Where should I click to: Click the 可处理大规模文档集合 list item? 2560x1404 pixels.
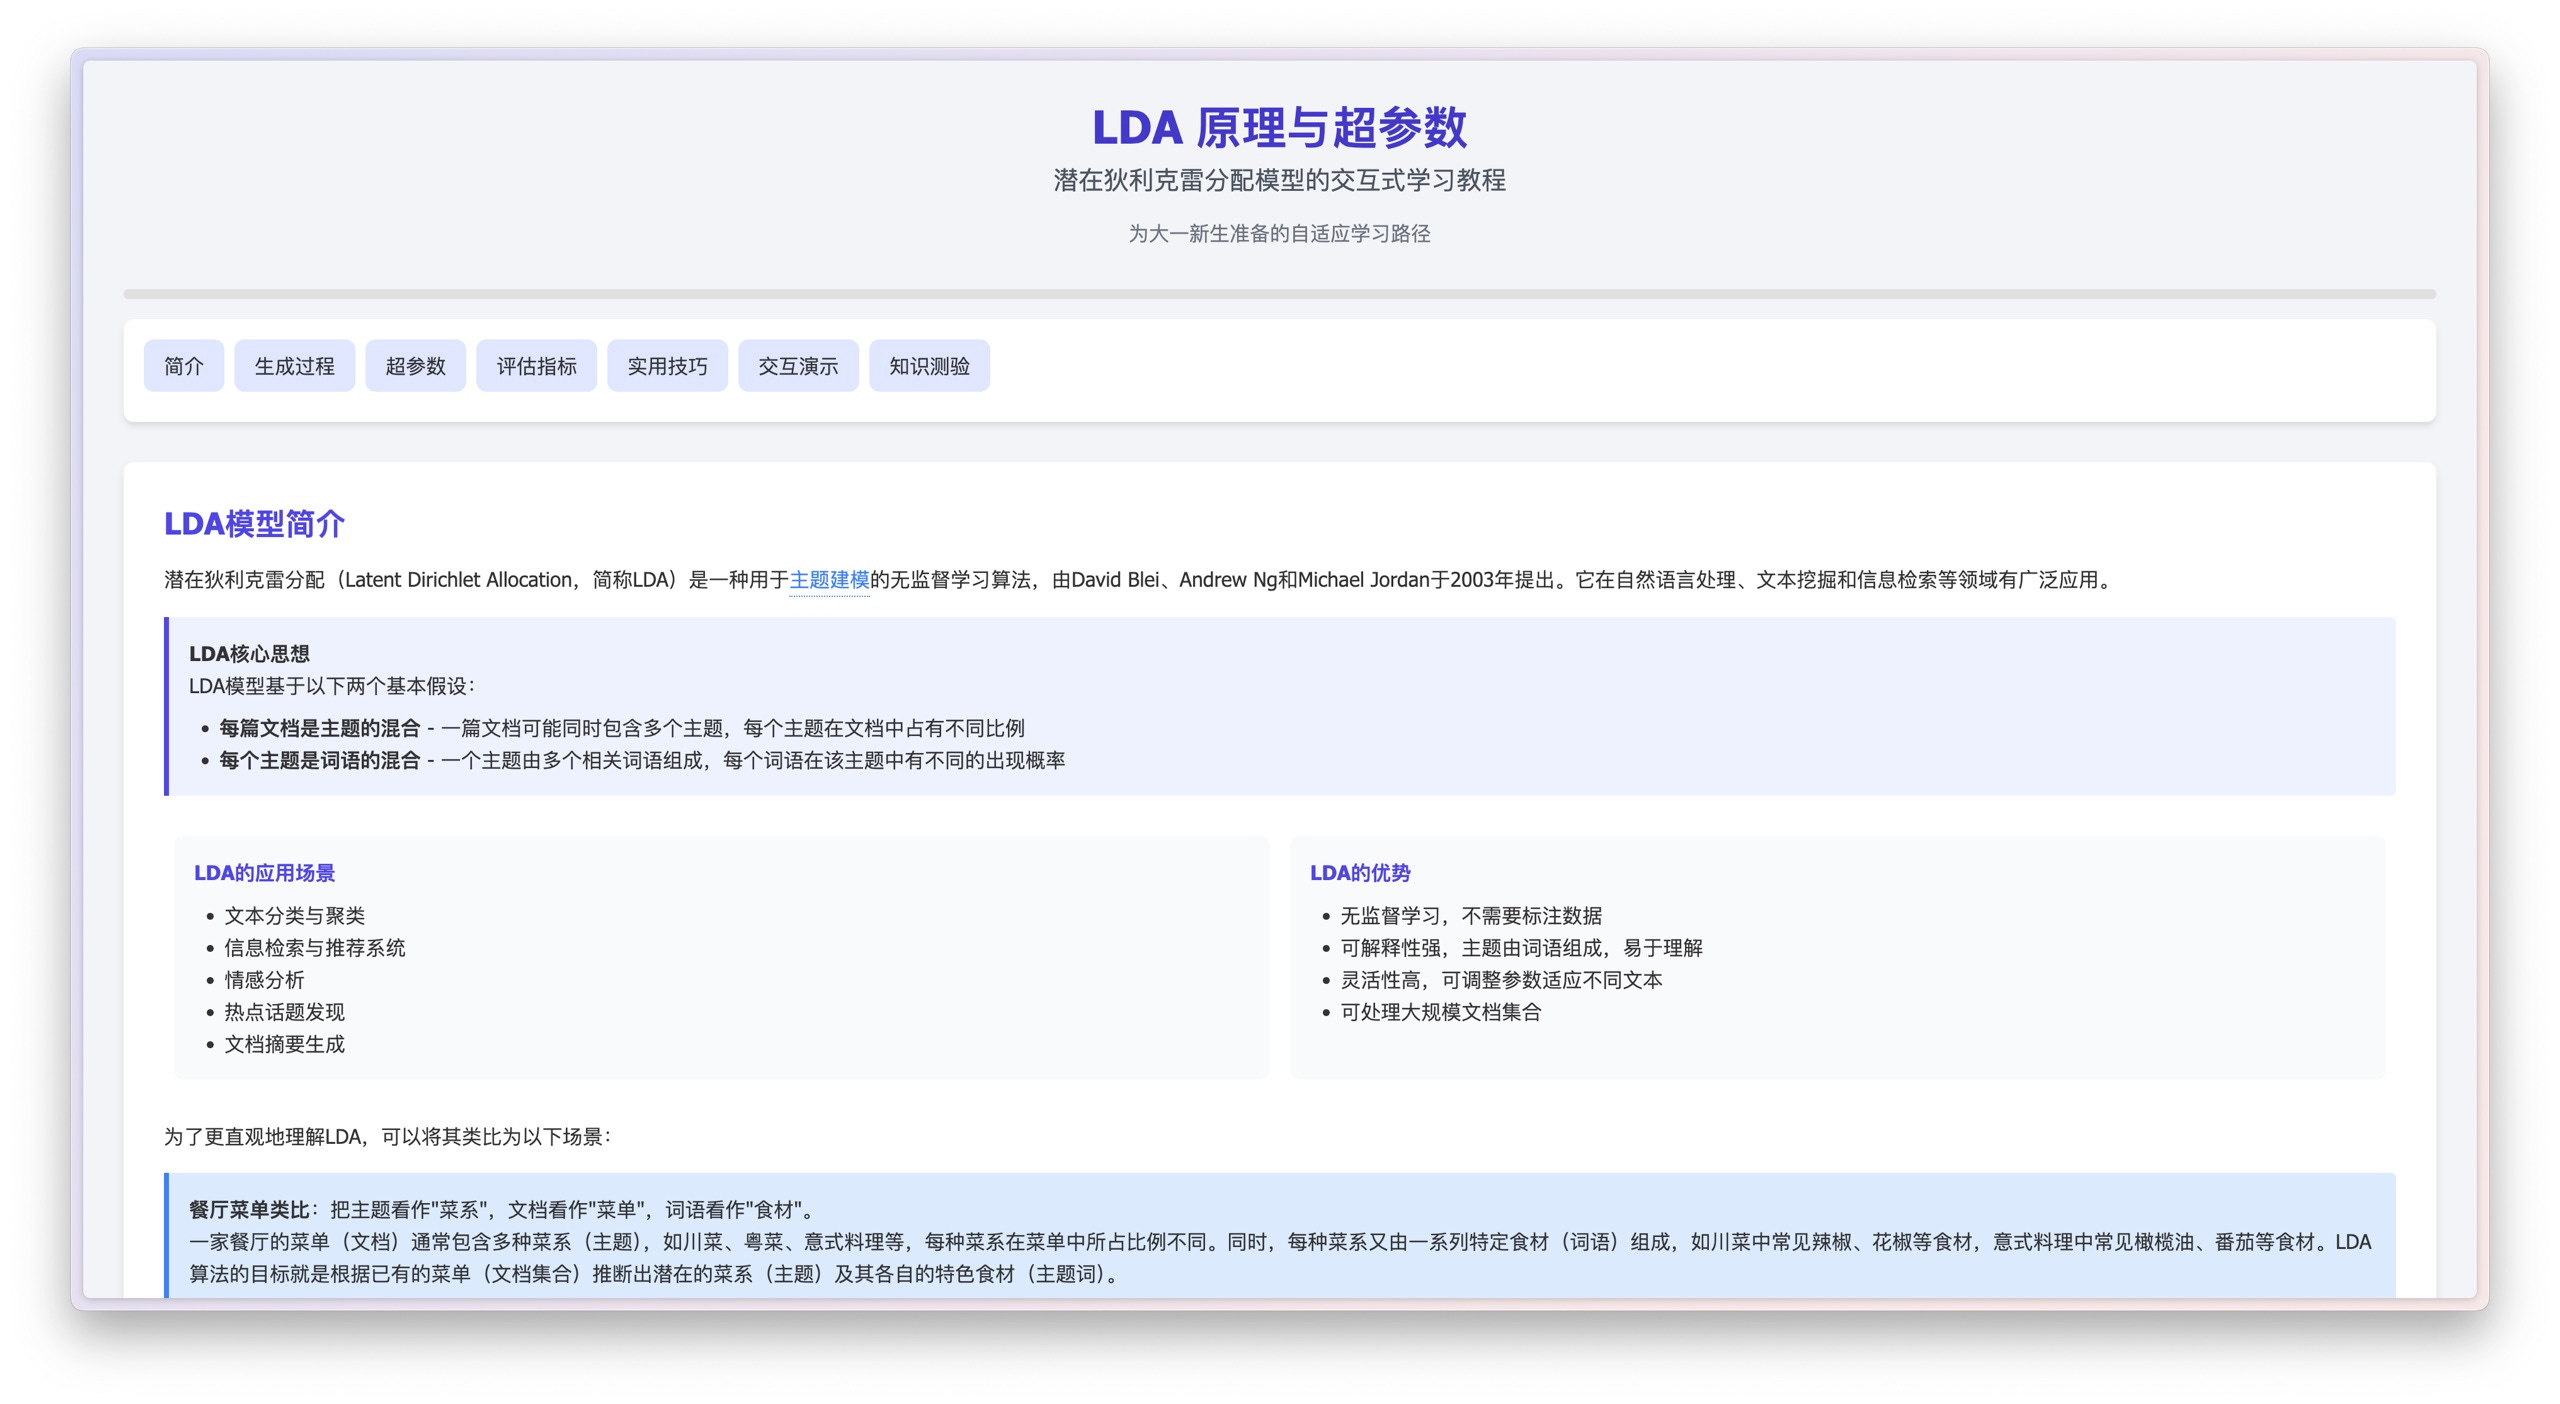pyautogui.click(x=1440, y=1012)
